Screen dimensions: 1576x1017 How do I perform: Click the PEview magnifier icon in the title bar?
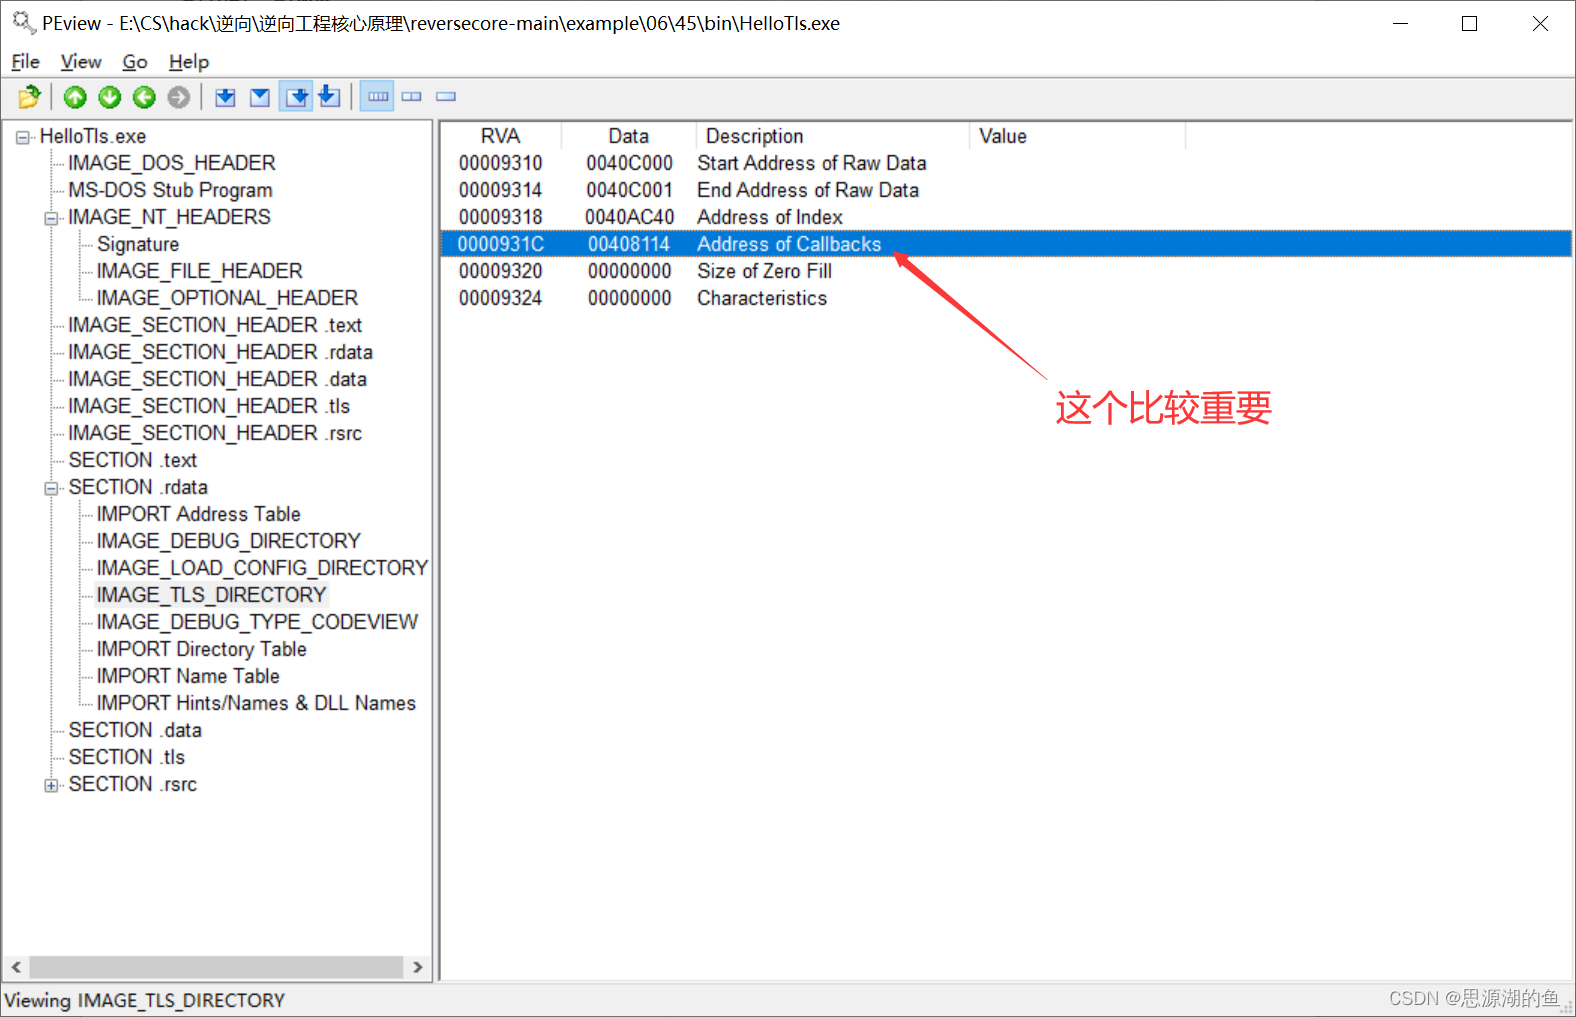pyautogui.click(x=23, y=22)
